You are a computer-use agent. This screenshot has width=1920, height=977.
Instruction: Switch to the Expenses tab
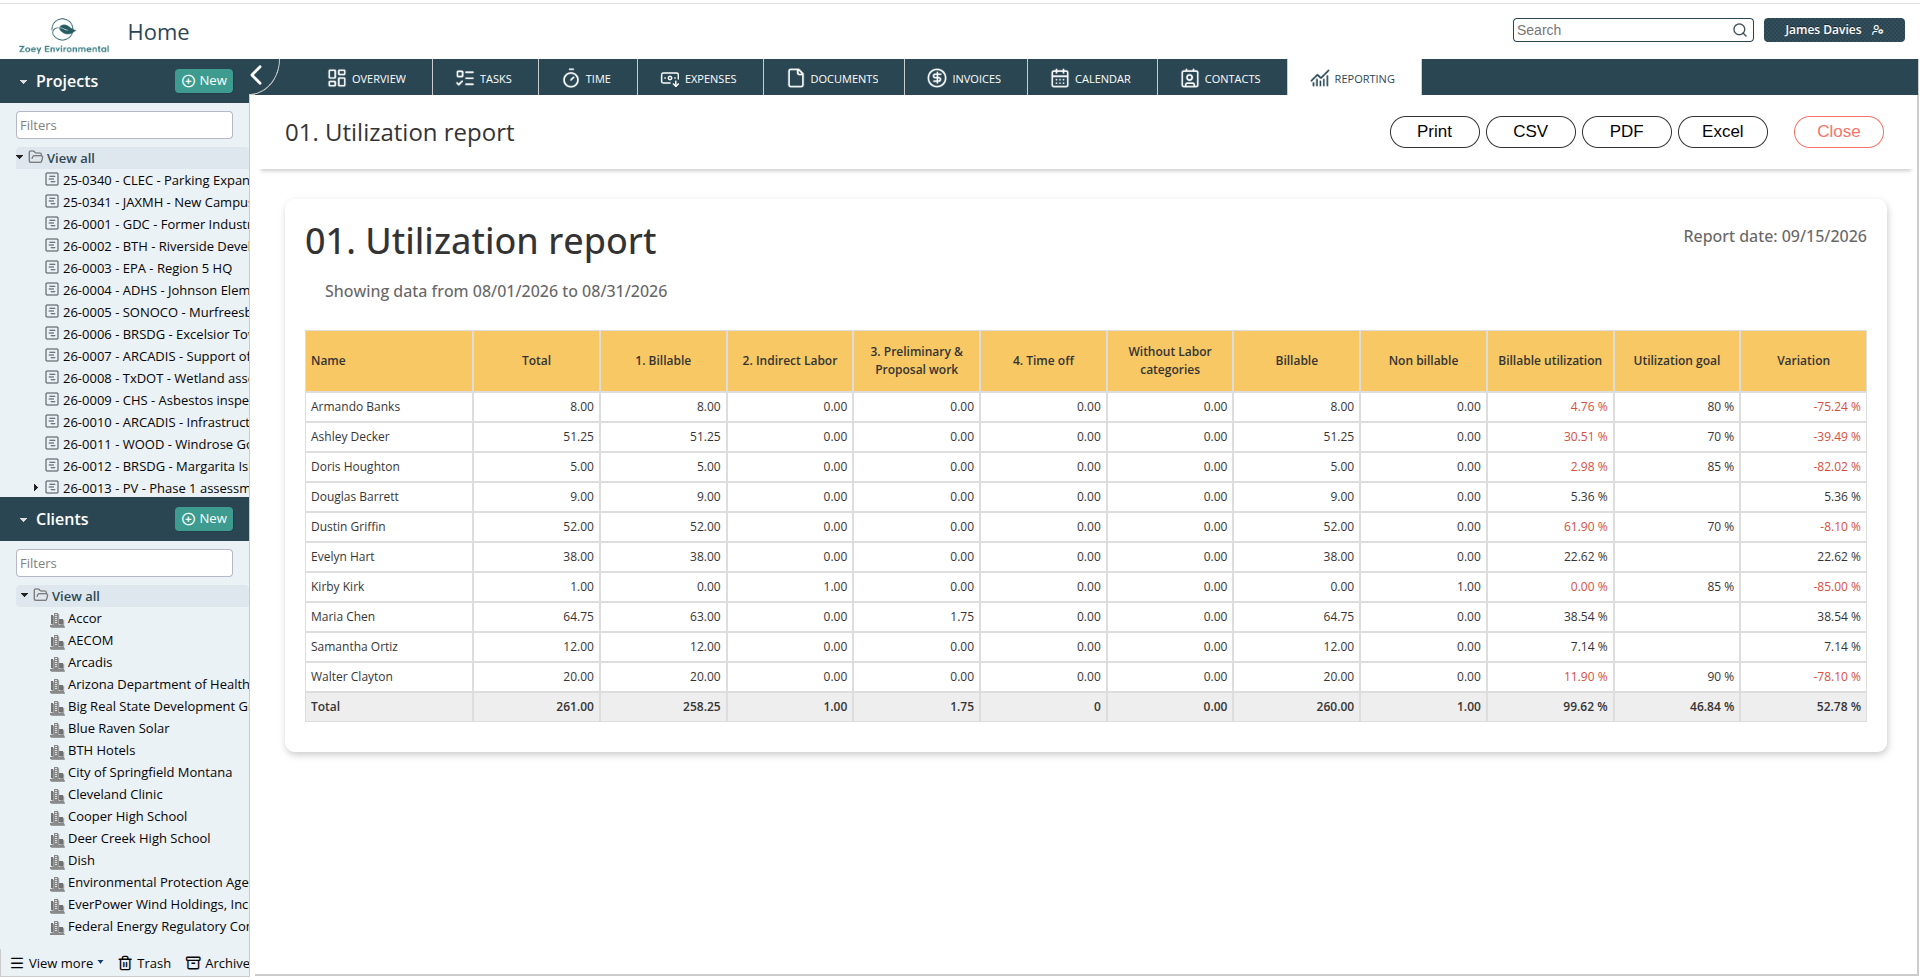point(699,78)
